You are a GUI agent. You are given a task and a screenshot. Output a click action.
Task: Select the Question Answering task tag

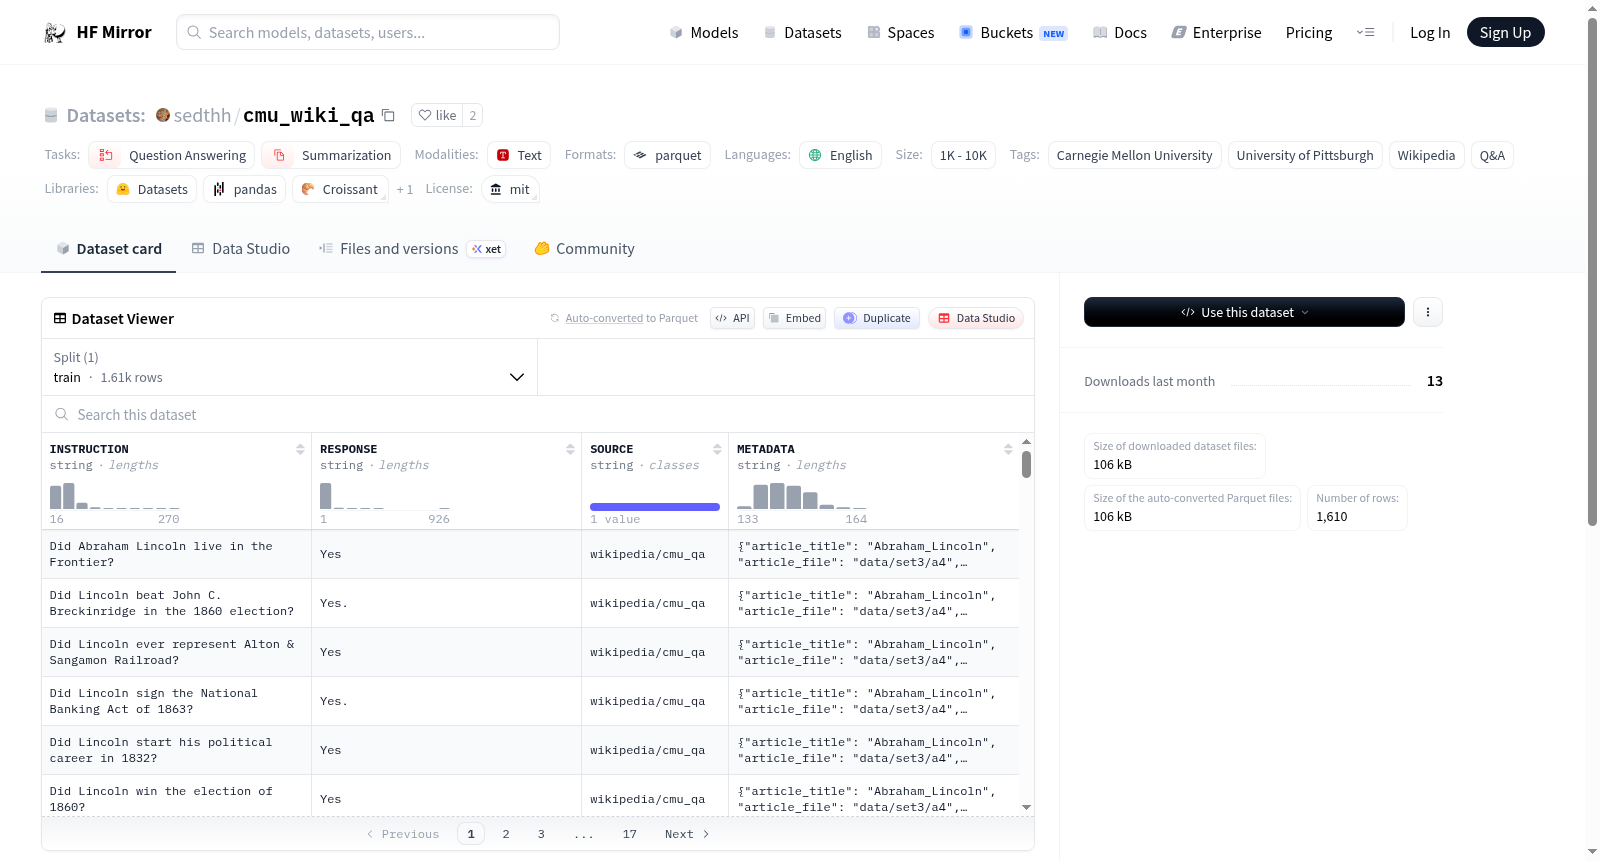tap(172, 155)
